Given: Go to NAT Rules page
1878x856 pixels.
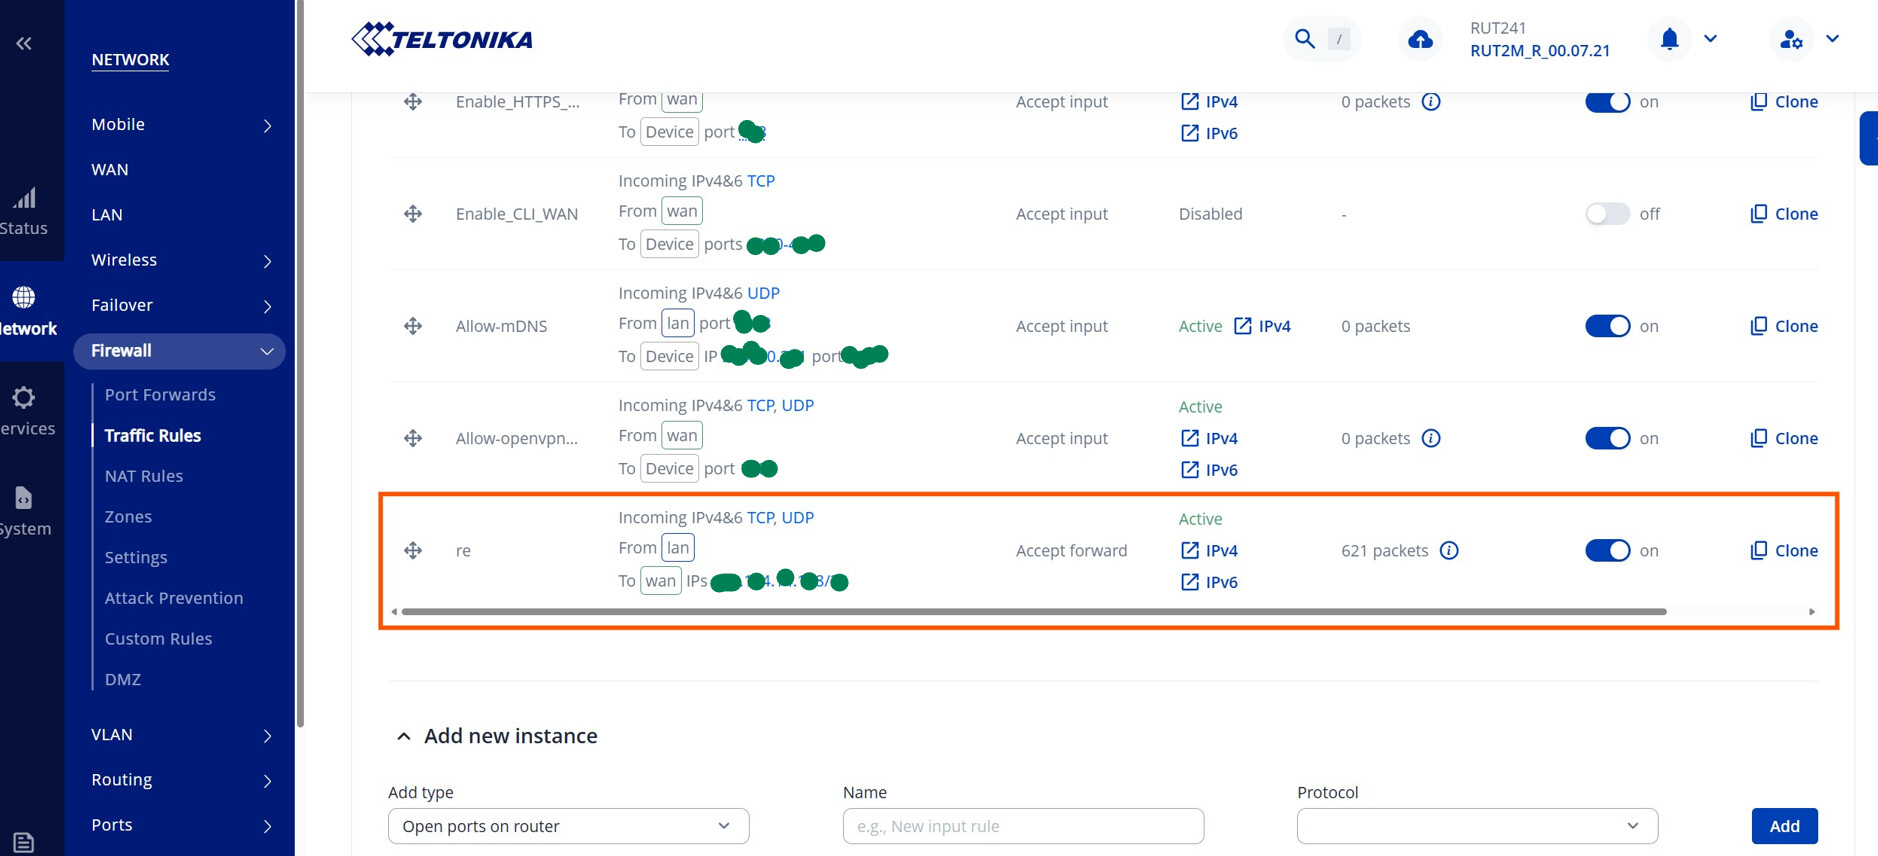Looking at the screenshot, I should tap(144, 476).
